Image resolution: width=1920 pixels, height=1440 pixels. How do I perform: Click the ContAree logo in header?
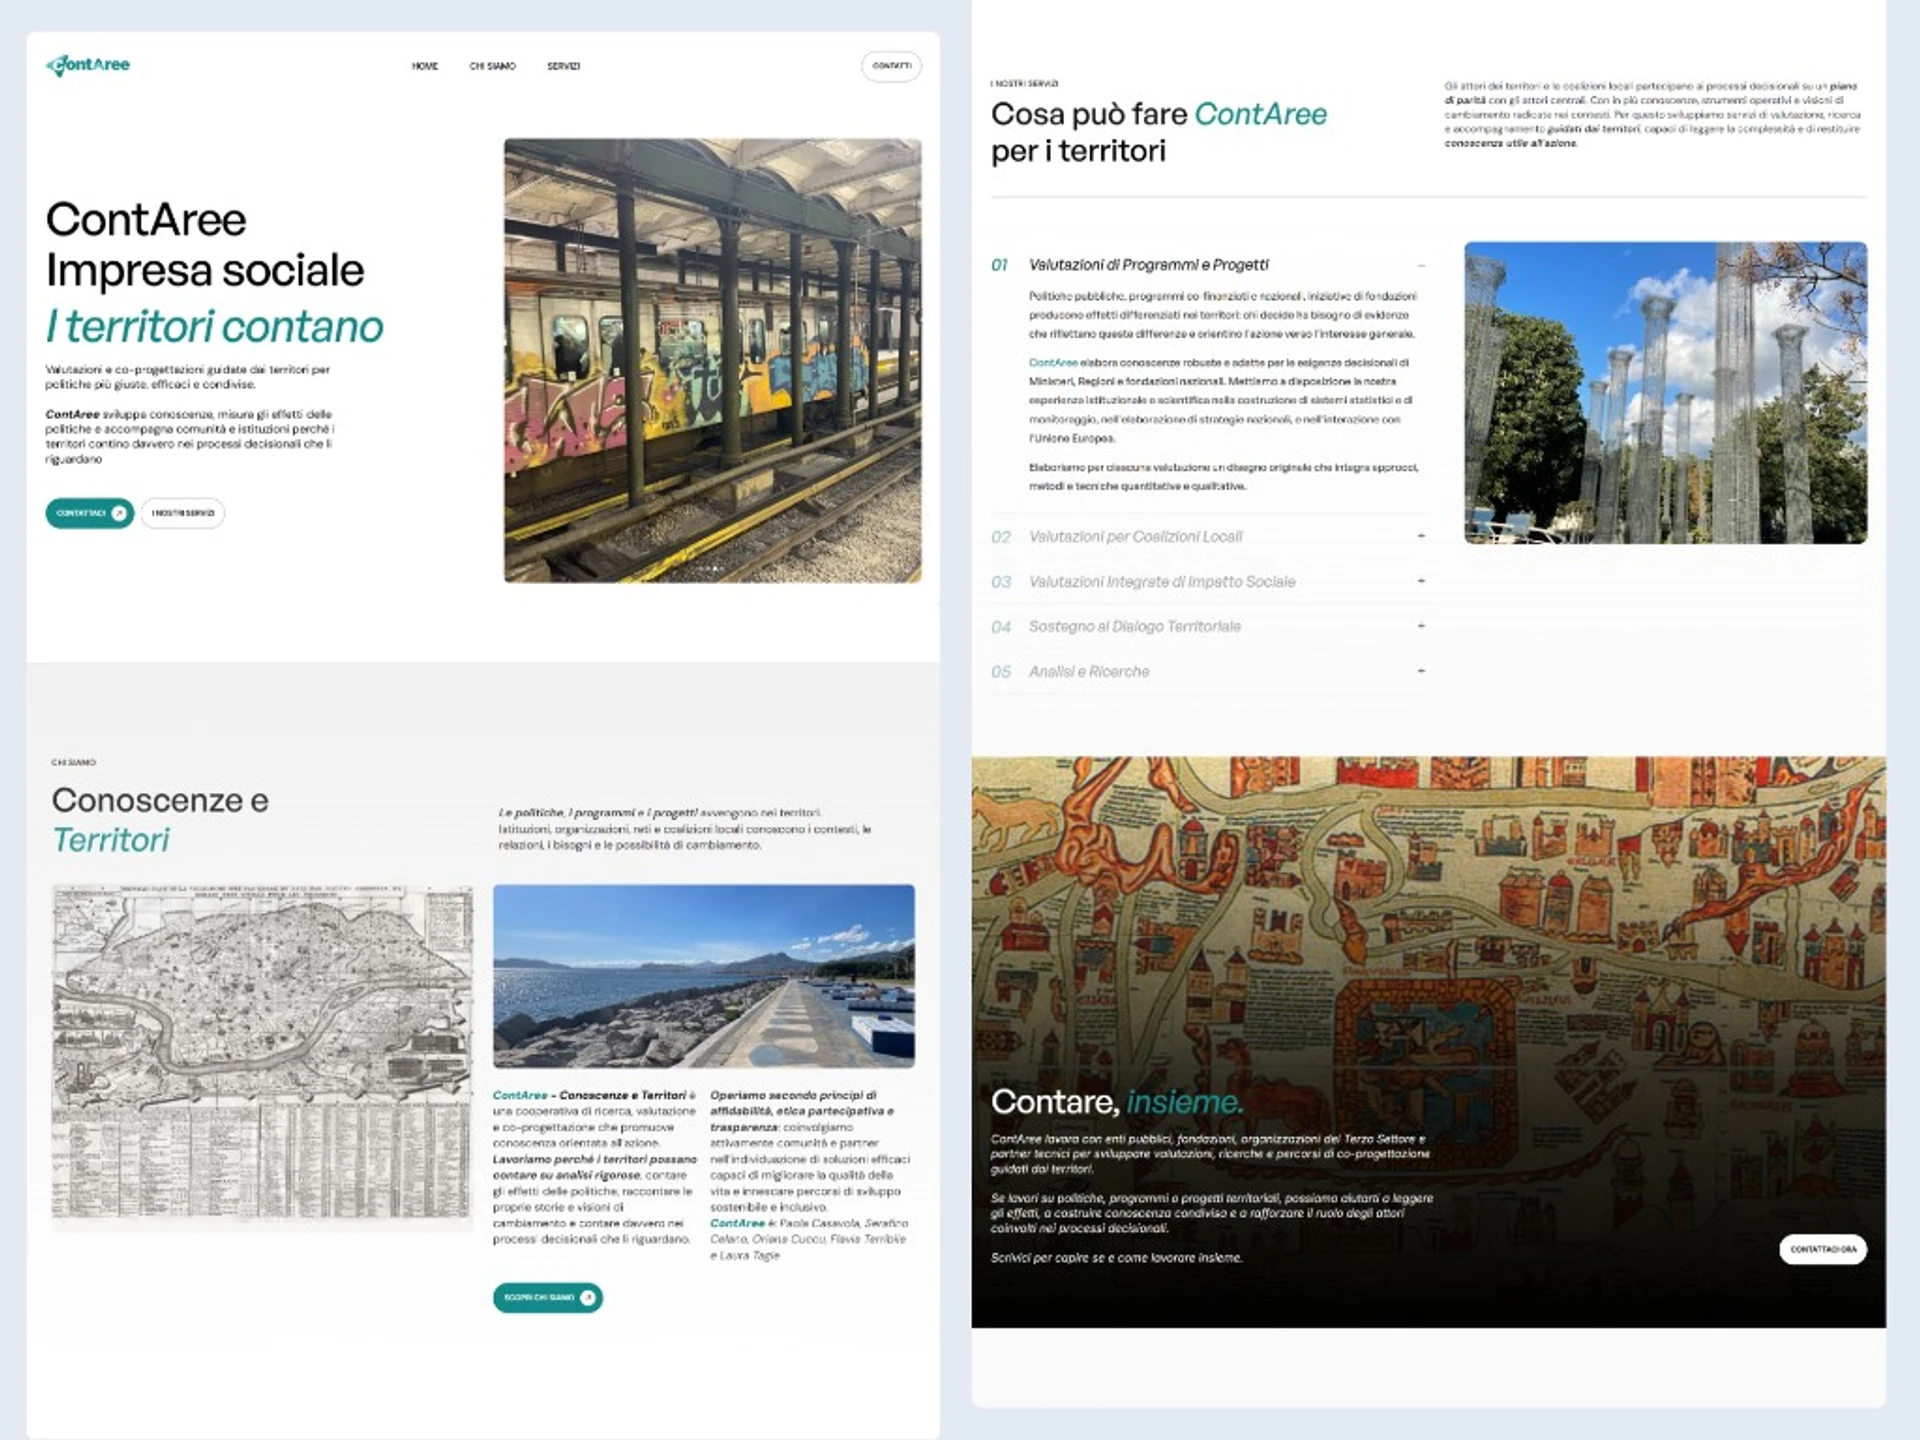[x=88, y=65]
